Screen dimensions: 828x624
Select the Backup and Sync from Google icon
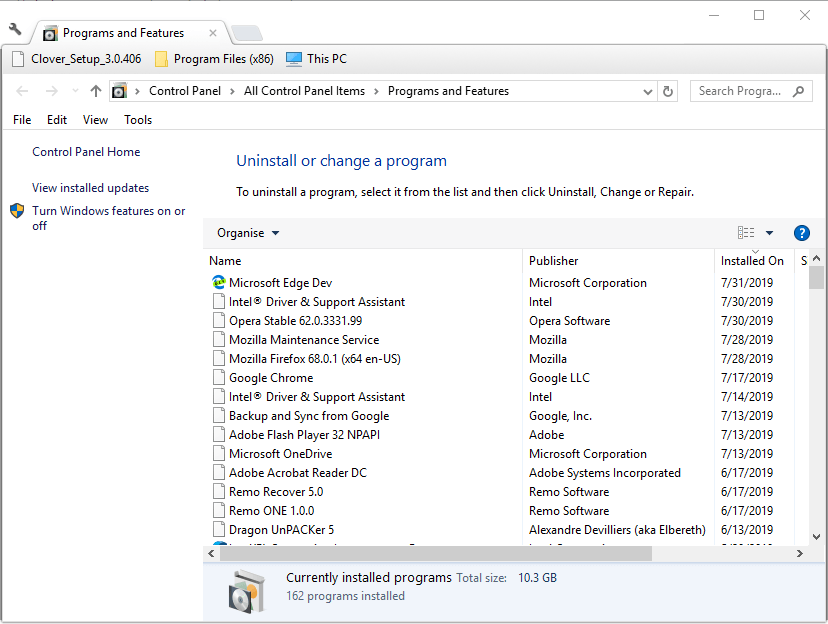tap(219, 415)
